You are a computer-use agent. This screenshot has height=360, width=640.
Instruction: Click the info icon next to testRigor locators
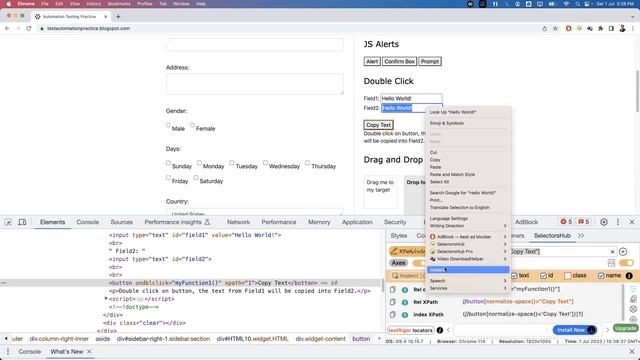tap(440, 330)
